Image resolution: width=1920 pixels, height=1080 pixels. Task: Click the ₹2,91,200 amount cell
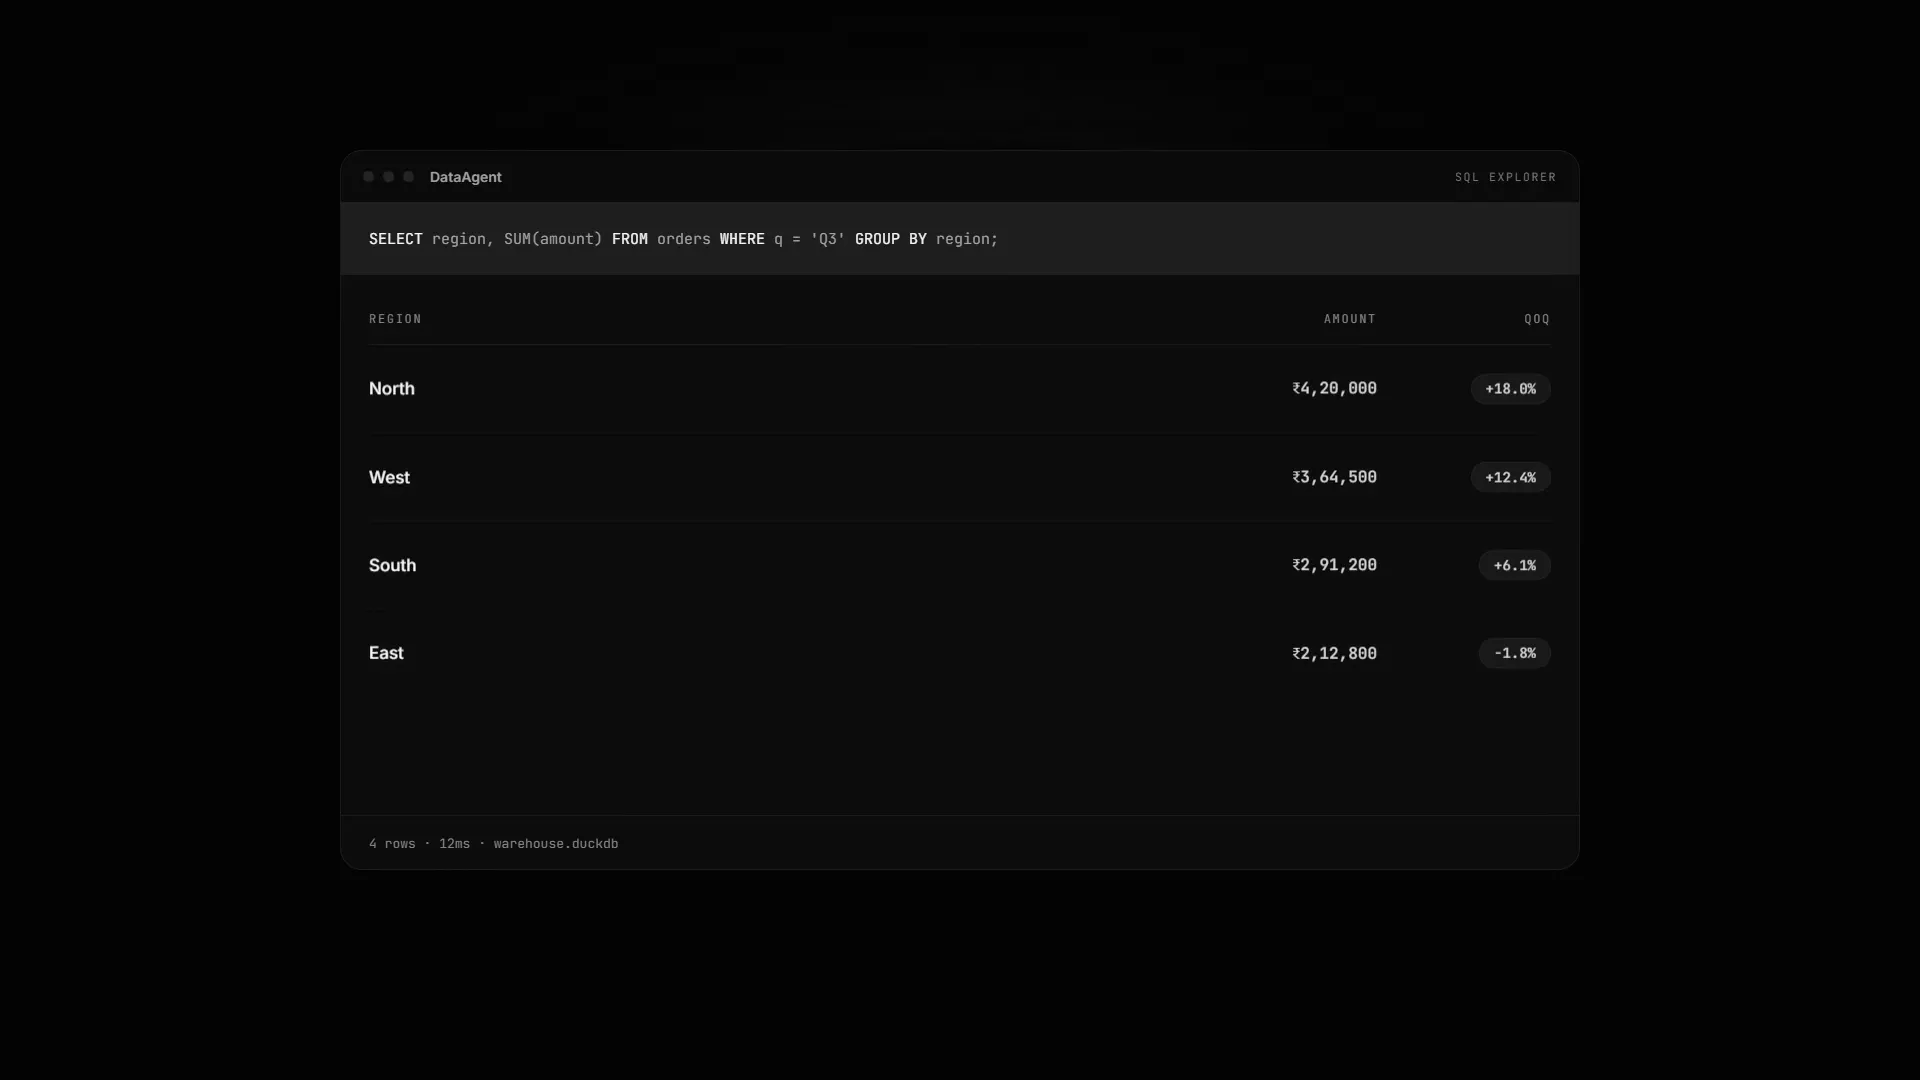[1334, 565]
